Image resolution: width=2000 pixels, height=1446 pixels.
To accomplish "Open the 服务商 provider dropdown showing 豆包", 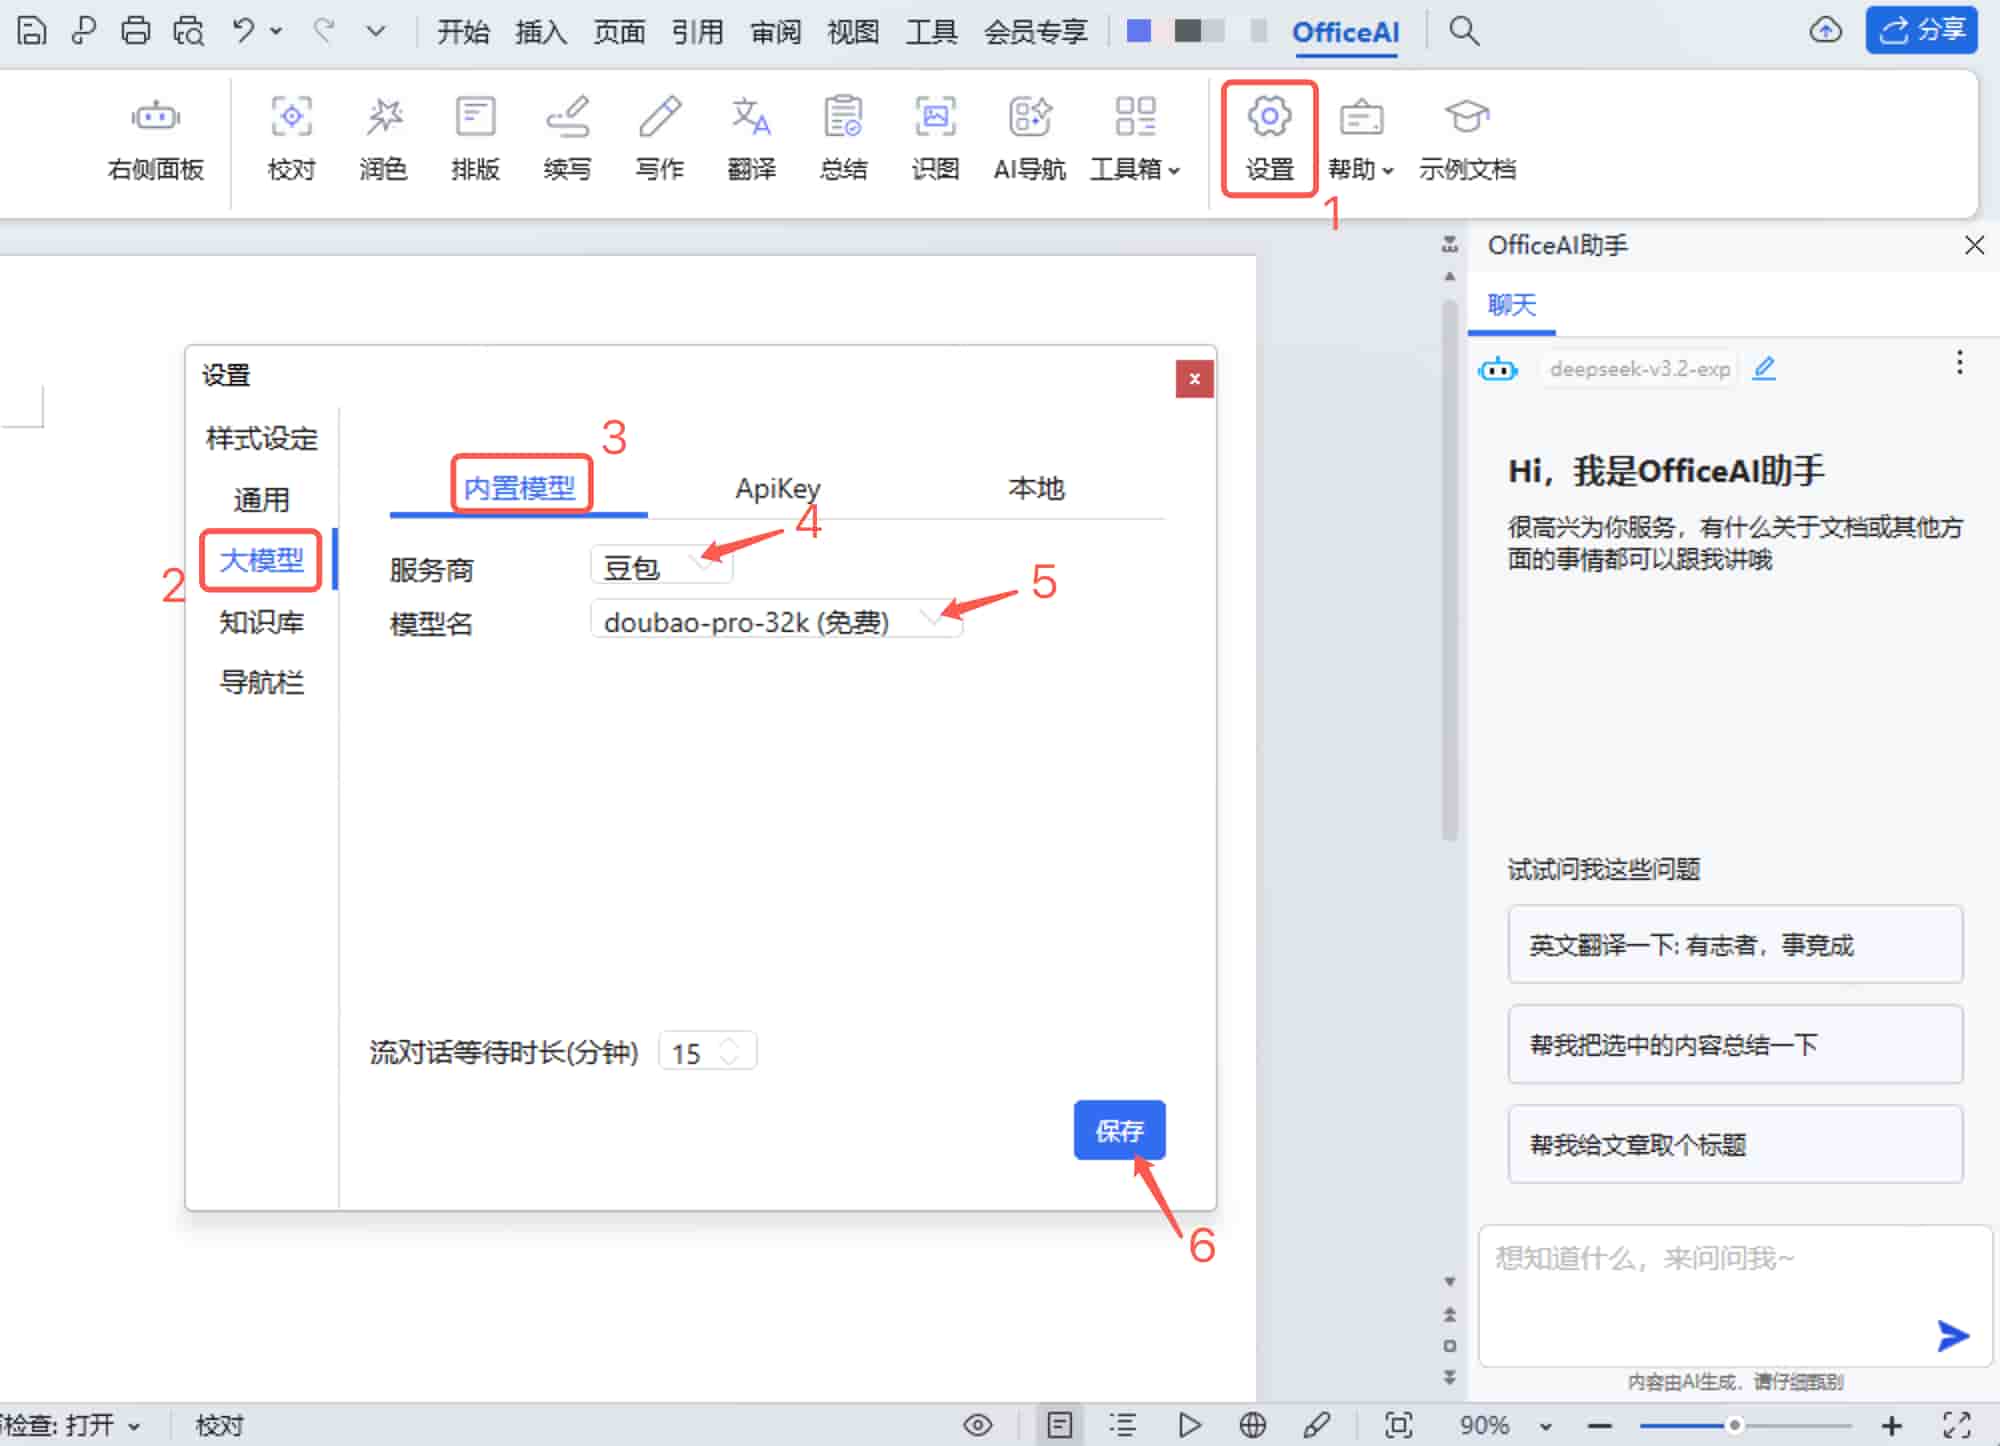I will (x=661, y=565).
